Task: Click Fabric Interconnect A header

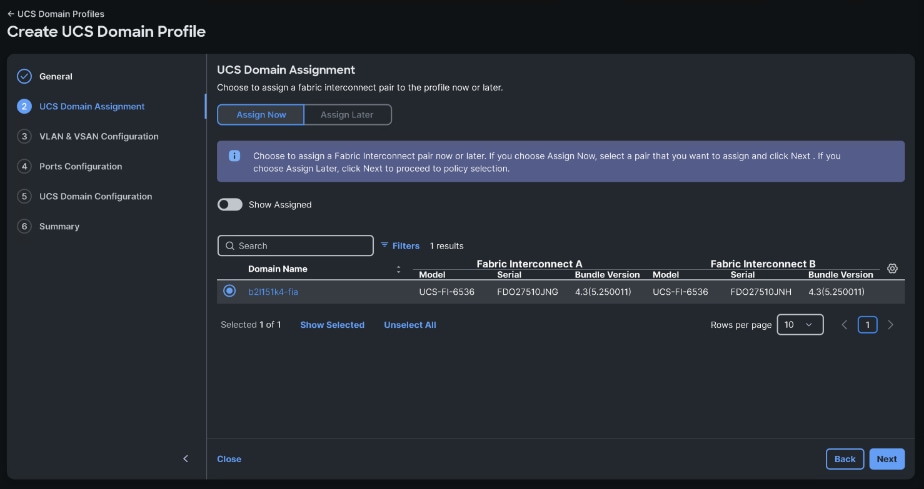Action: point(529,264)
